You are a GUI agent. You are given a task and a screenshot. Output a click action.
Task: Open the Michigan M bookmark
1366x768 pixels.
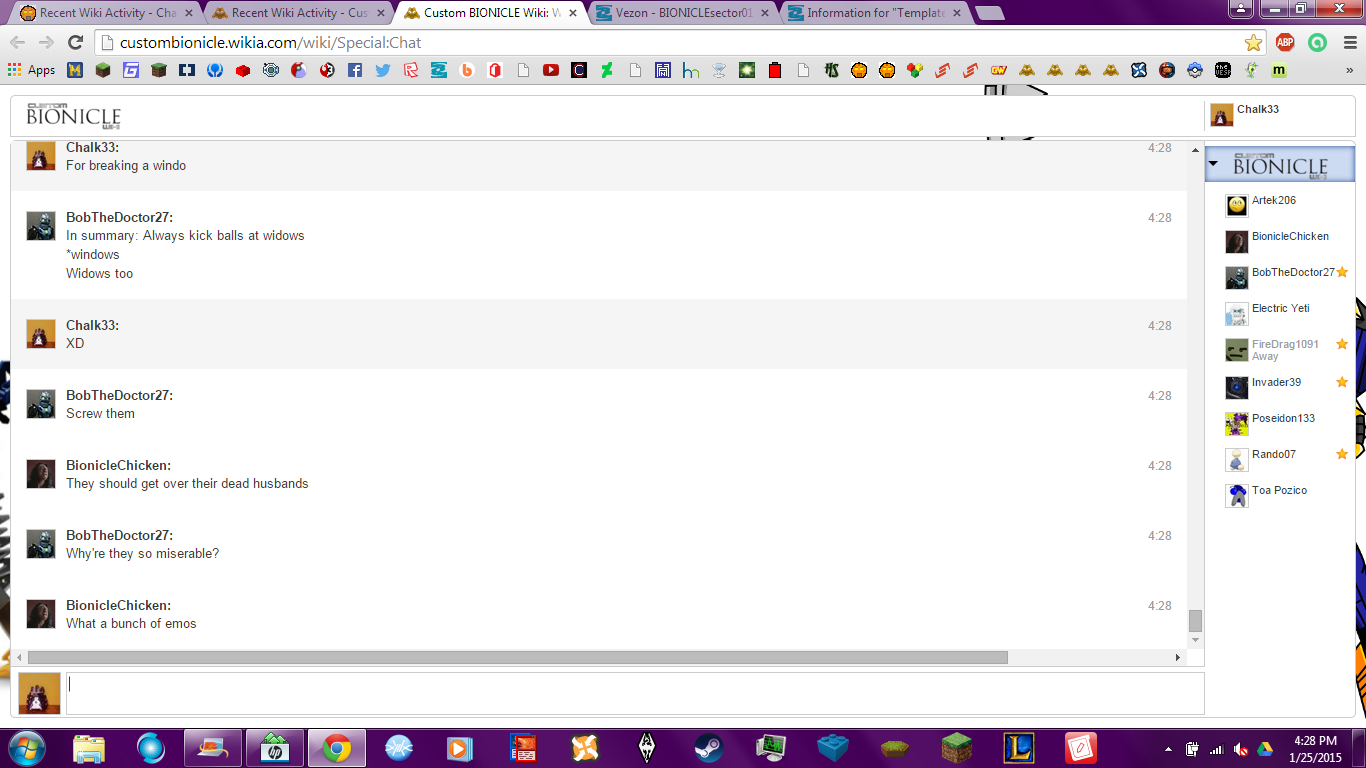pos(74,70)
